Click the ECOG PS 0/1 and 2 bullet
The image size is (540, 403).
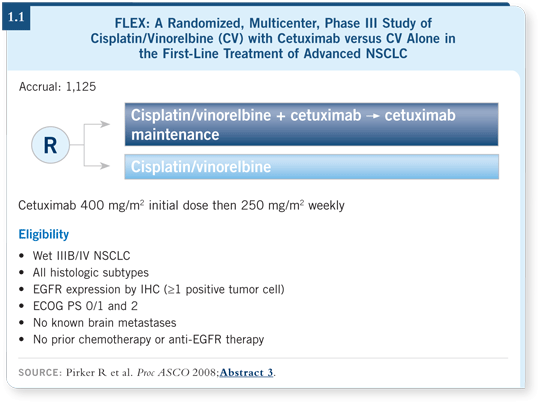point(85,306)
